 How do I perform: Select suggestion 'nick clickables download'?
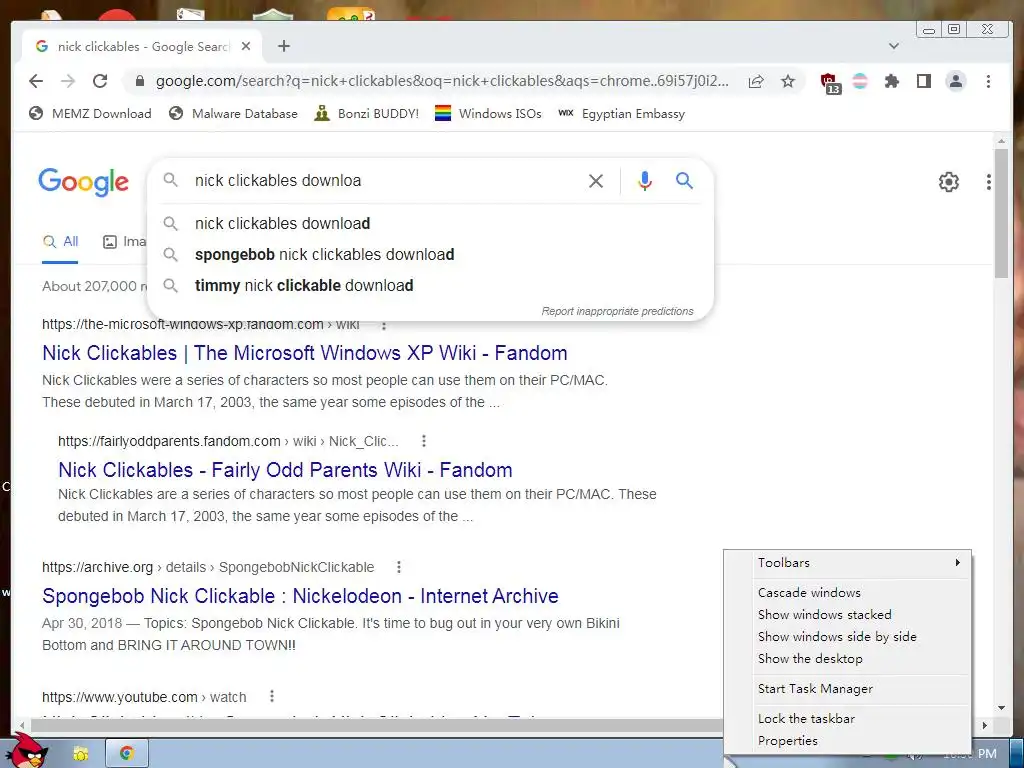click(x=431, y=223)
